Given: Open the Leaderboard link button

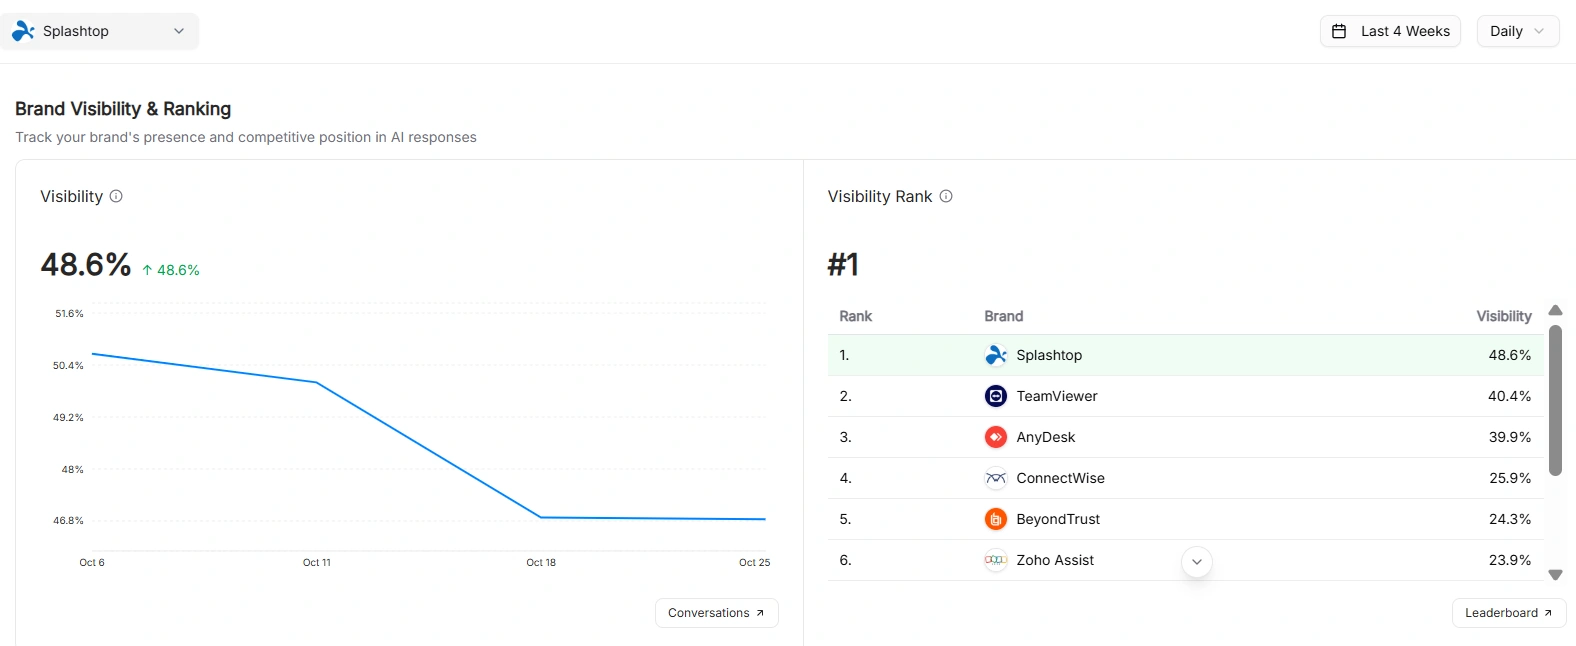Looking at the screenshot, I should [1508, 613].
